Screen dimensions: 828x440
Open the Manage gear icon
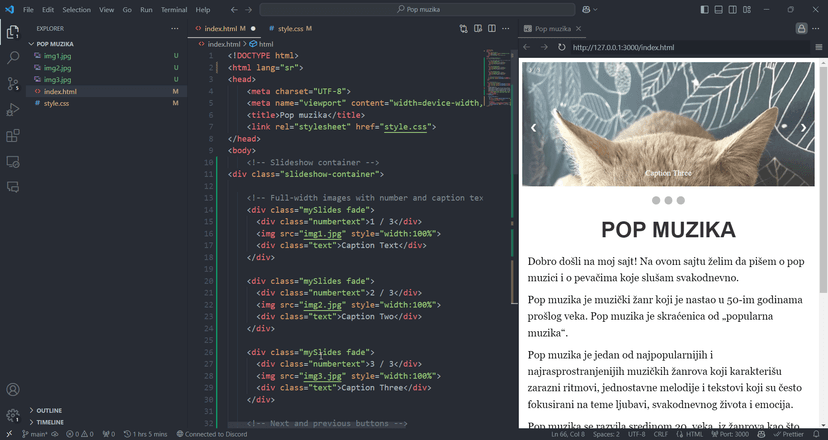pos(13,415)
